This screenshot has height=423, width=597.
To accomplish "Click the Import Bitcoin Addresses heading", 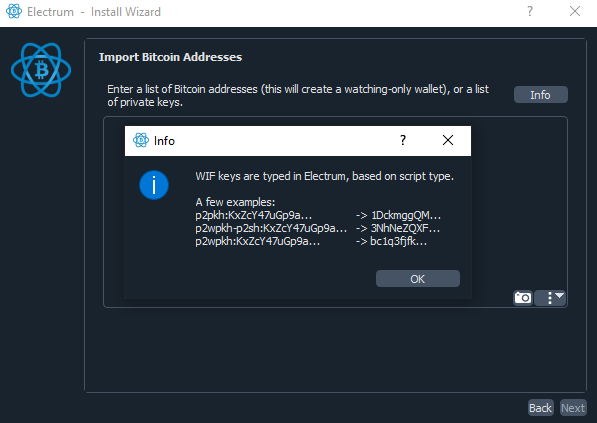I will coord(171,57).
